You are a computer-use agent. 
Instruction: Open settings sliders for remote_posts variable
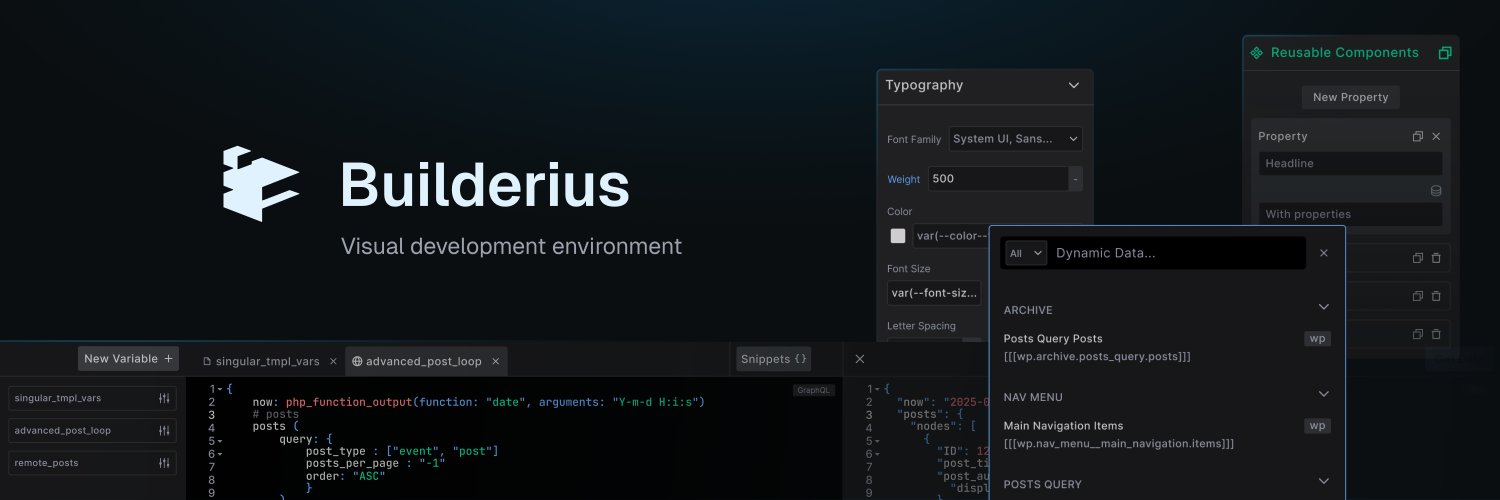[x=164, y=463]
